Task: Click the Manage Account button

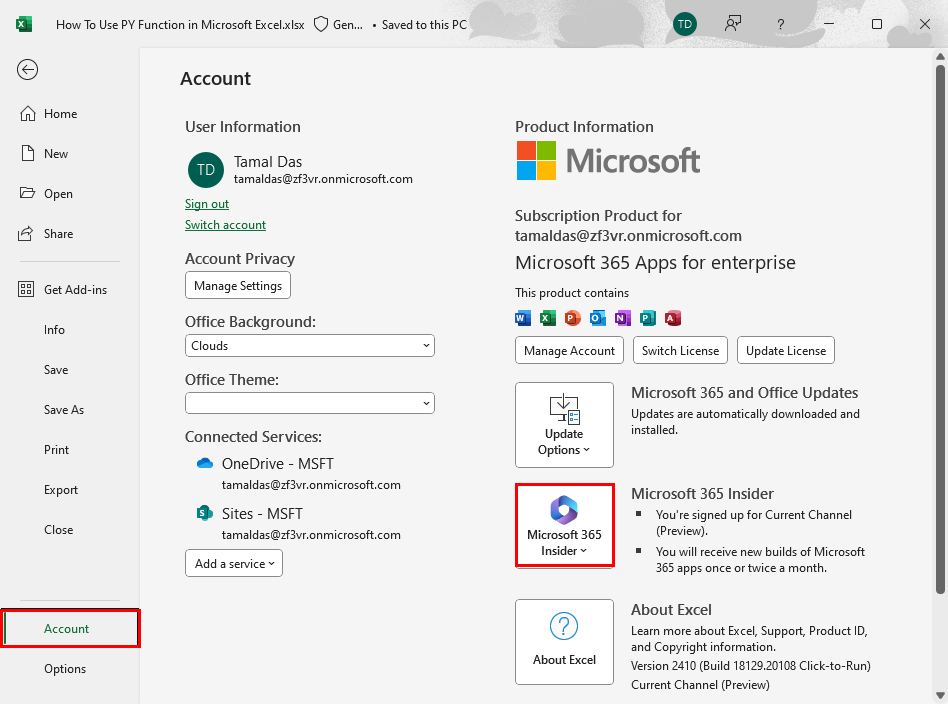Action: tap(569, 350)
